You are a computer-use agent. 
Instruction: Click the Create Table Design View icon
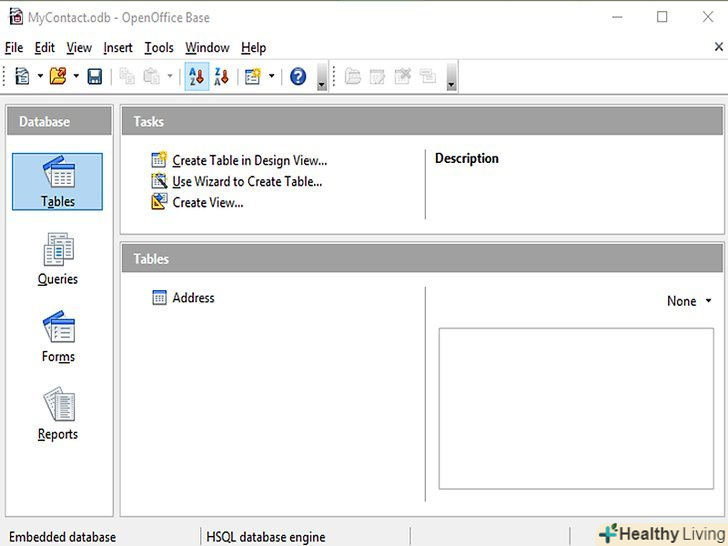pyautogui.click(x=159, y=160)
